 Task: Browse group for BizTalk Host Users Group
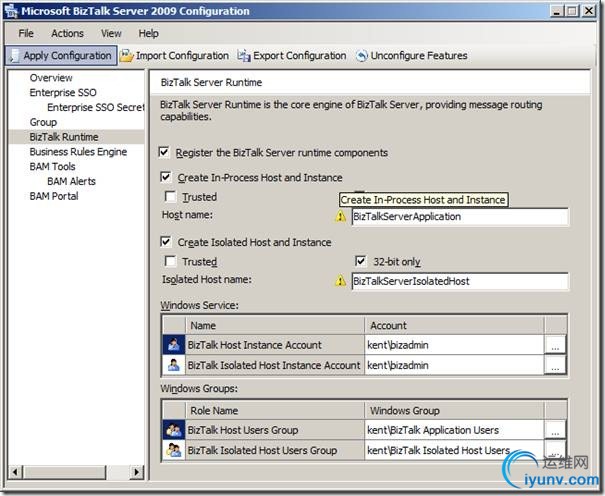click(555, 430)
